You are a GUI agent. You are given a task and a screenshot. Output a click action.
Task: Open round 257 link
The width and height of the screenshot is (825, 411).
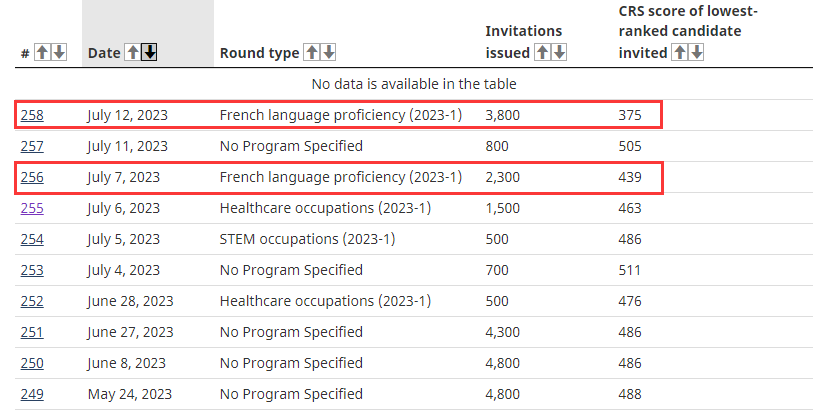click(x=32, y=146)
